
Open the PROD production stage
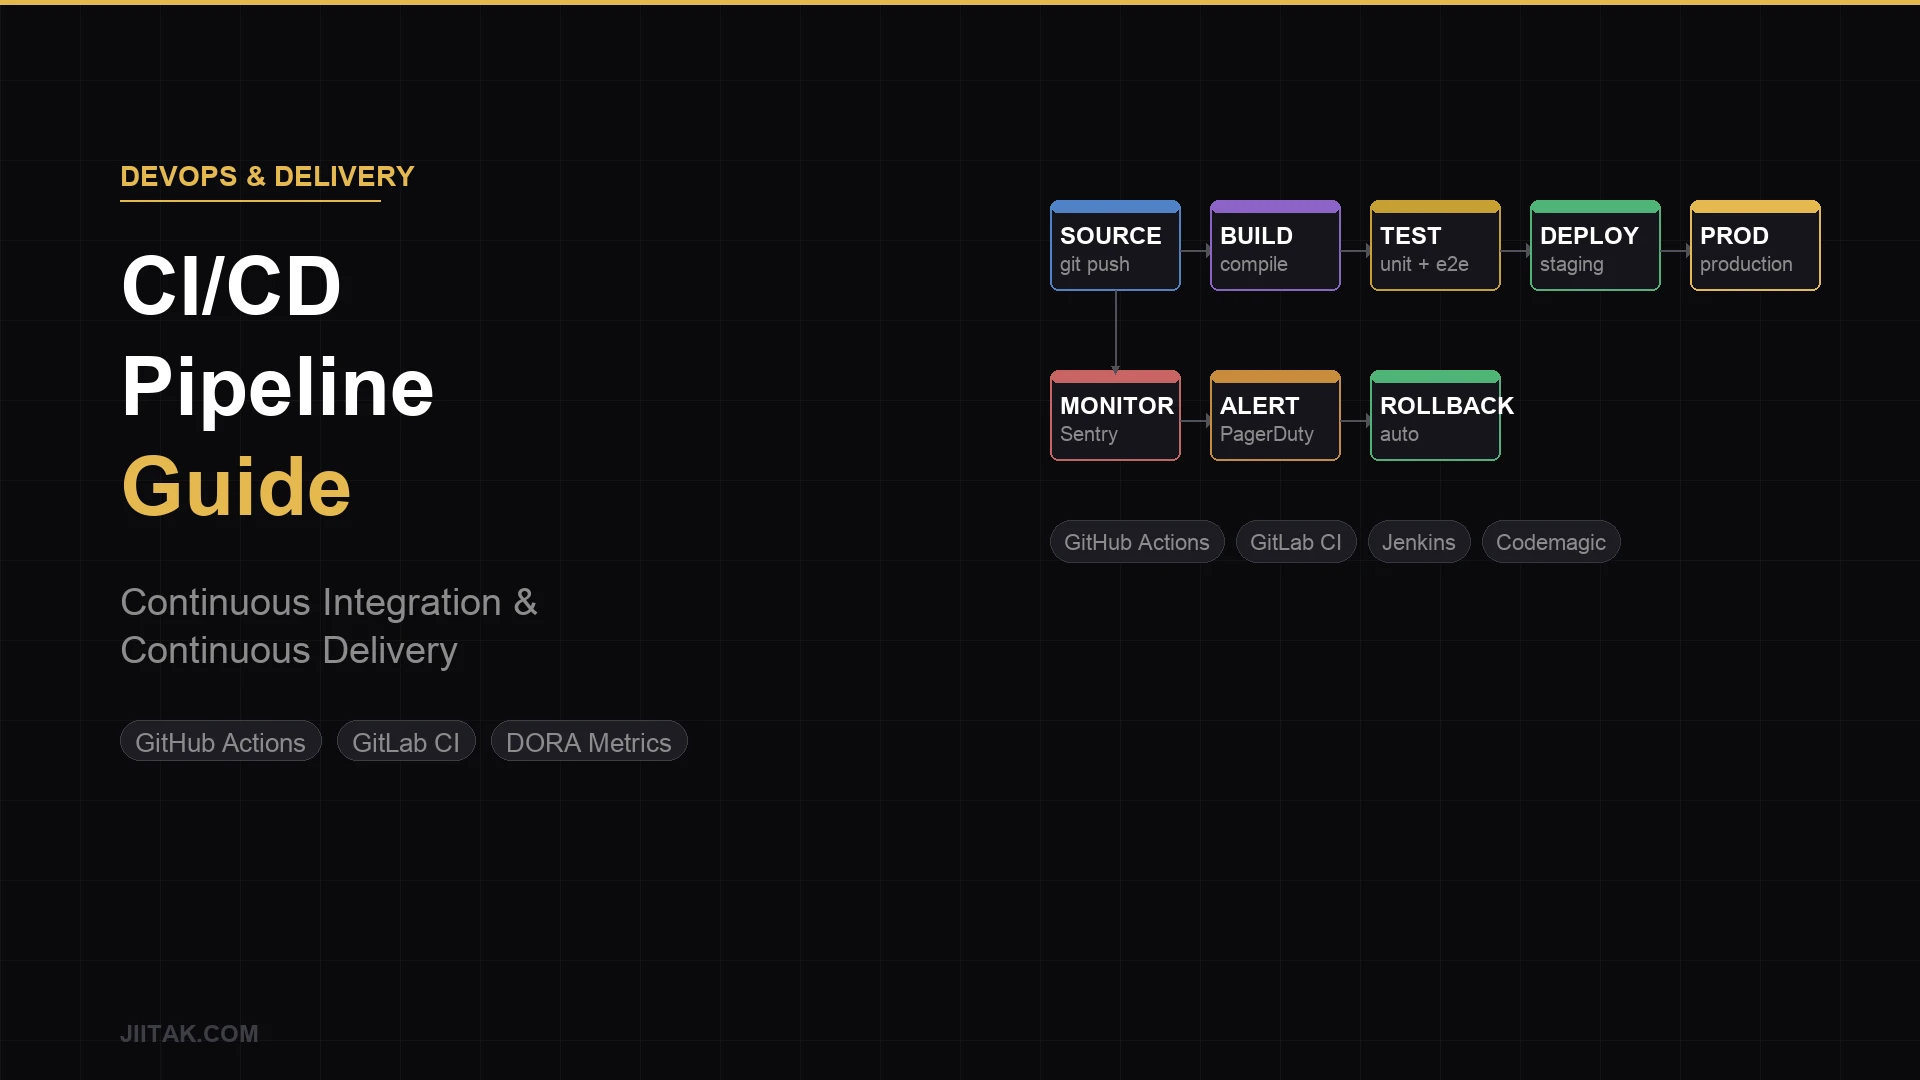(1754, 245)
